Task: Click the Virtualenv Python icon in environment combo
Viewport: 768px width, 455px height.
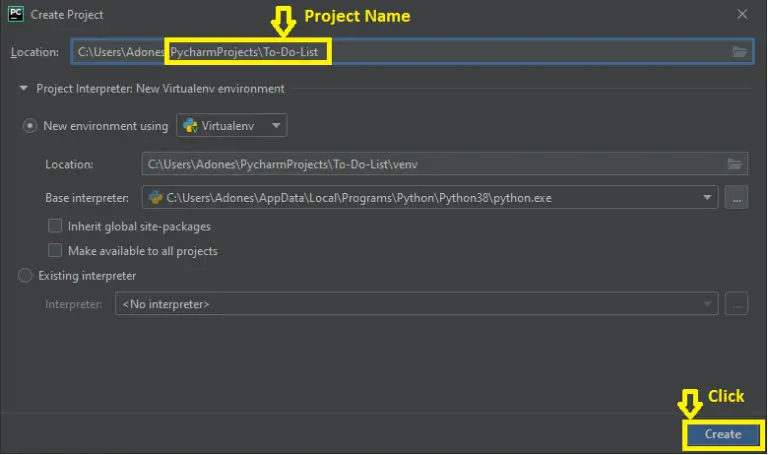Action: click(190, 126)
